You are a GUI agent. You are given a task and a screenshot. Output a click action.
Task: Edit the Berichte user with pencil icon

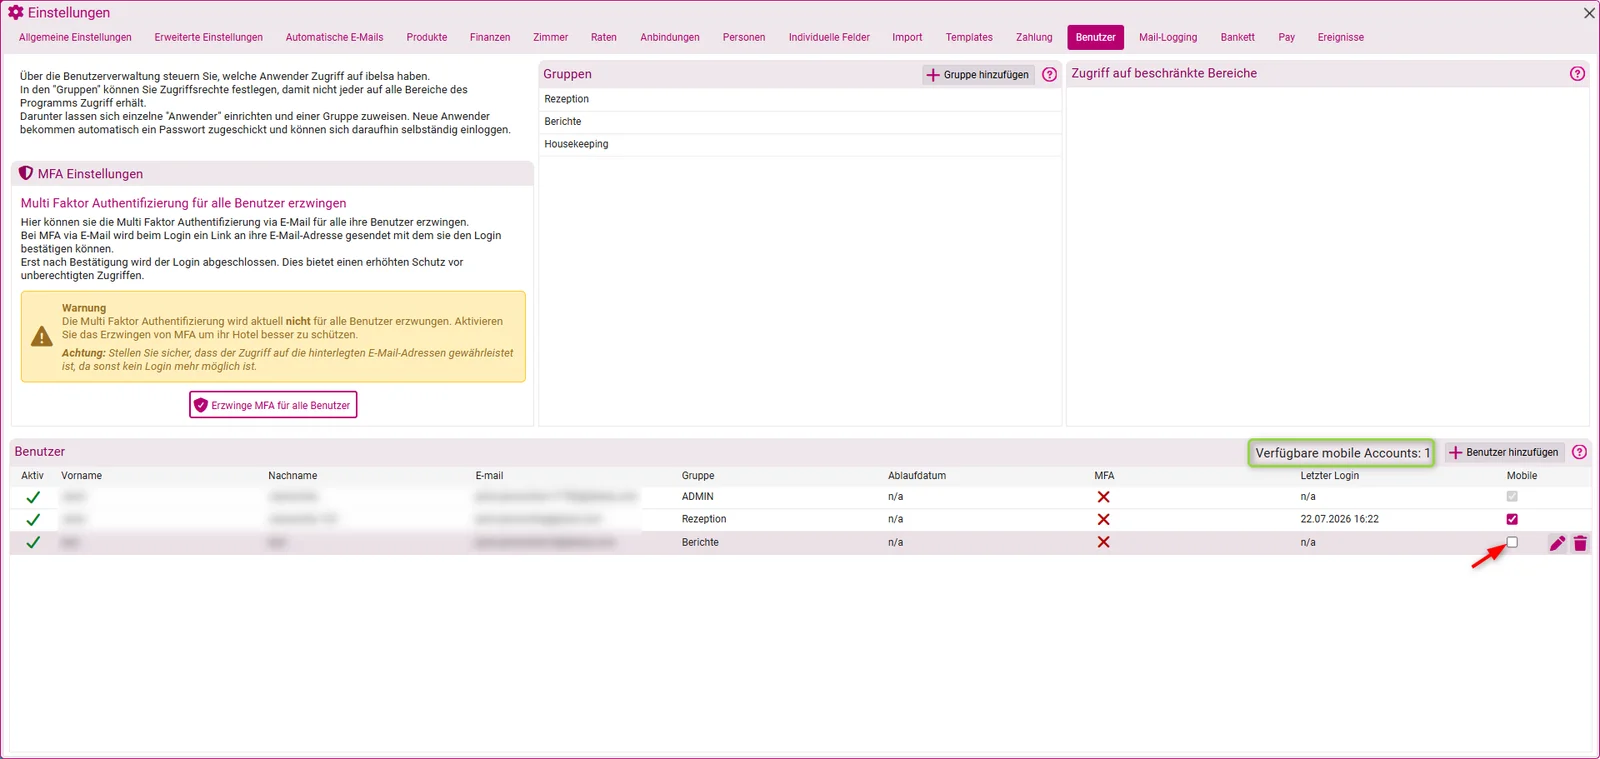pyautogui.click(x=1557, y=543)
